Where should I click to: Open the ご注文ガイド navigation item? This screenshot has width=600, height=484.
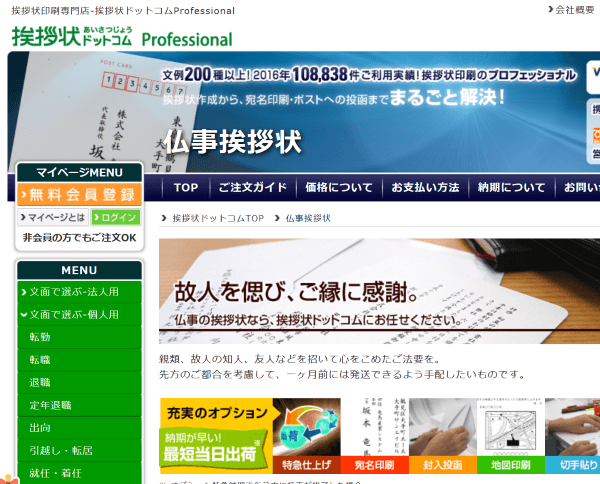[253, 187]
